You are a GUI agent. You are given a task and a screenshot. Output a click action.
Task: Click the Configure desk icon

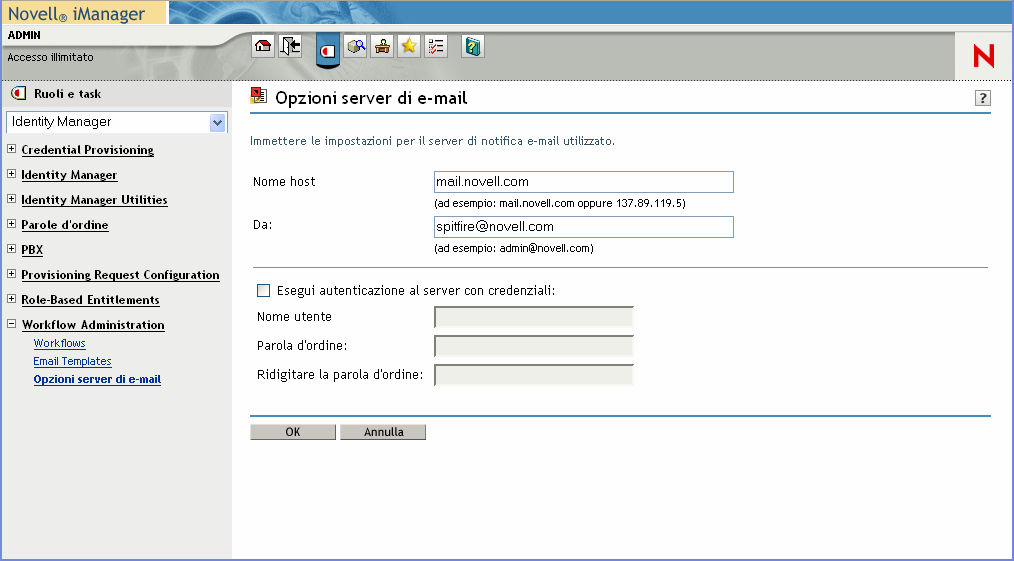coord(382,46)
